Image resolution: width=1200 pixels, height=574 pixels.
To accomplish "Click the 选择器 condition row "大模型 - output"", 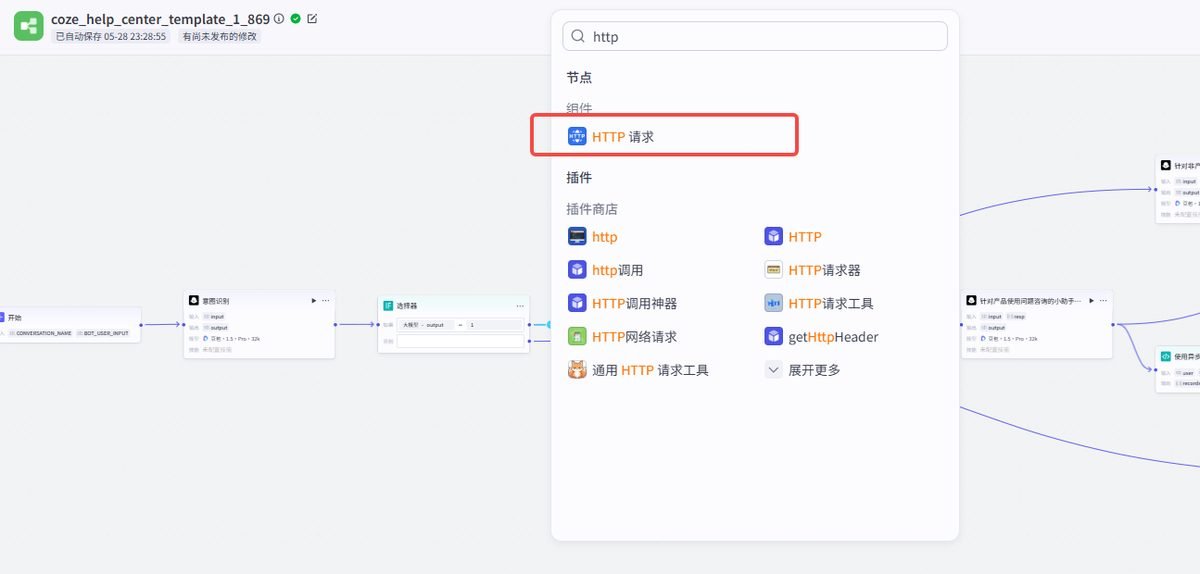I will (x=460, y=325).
